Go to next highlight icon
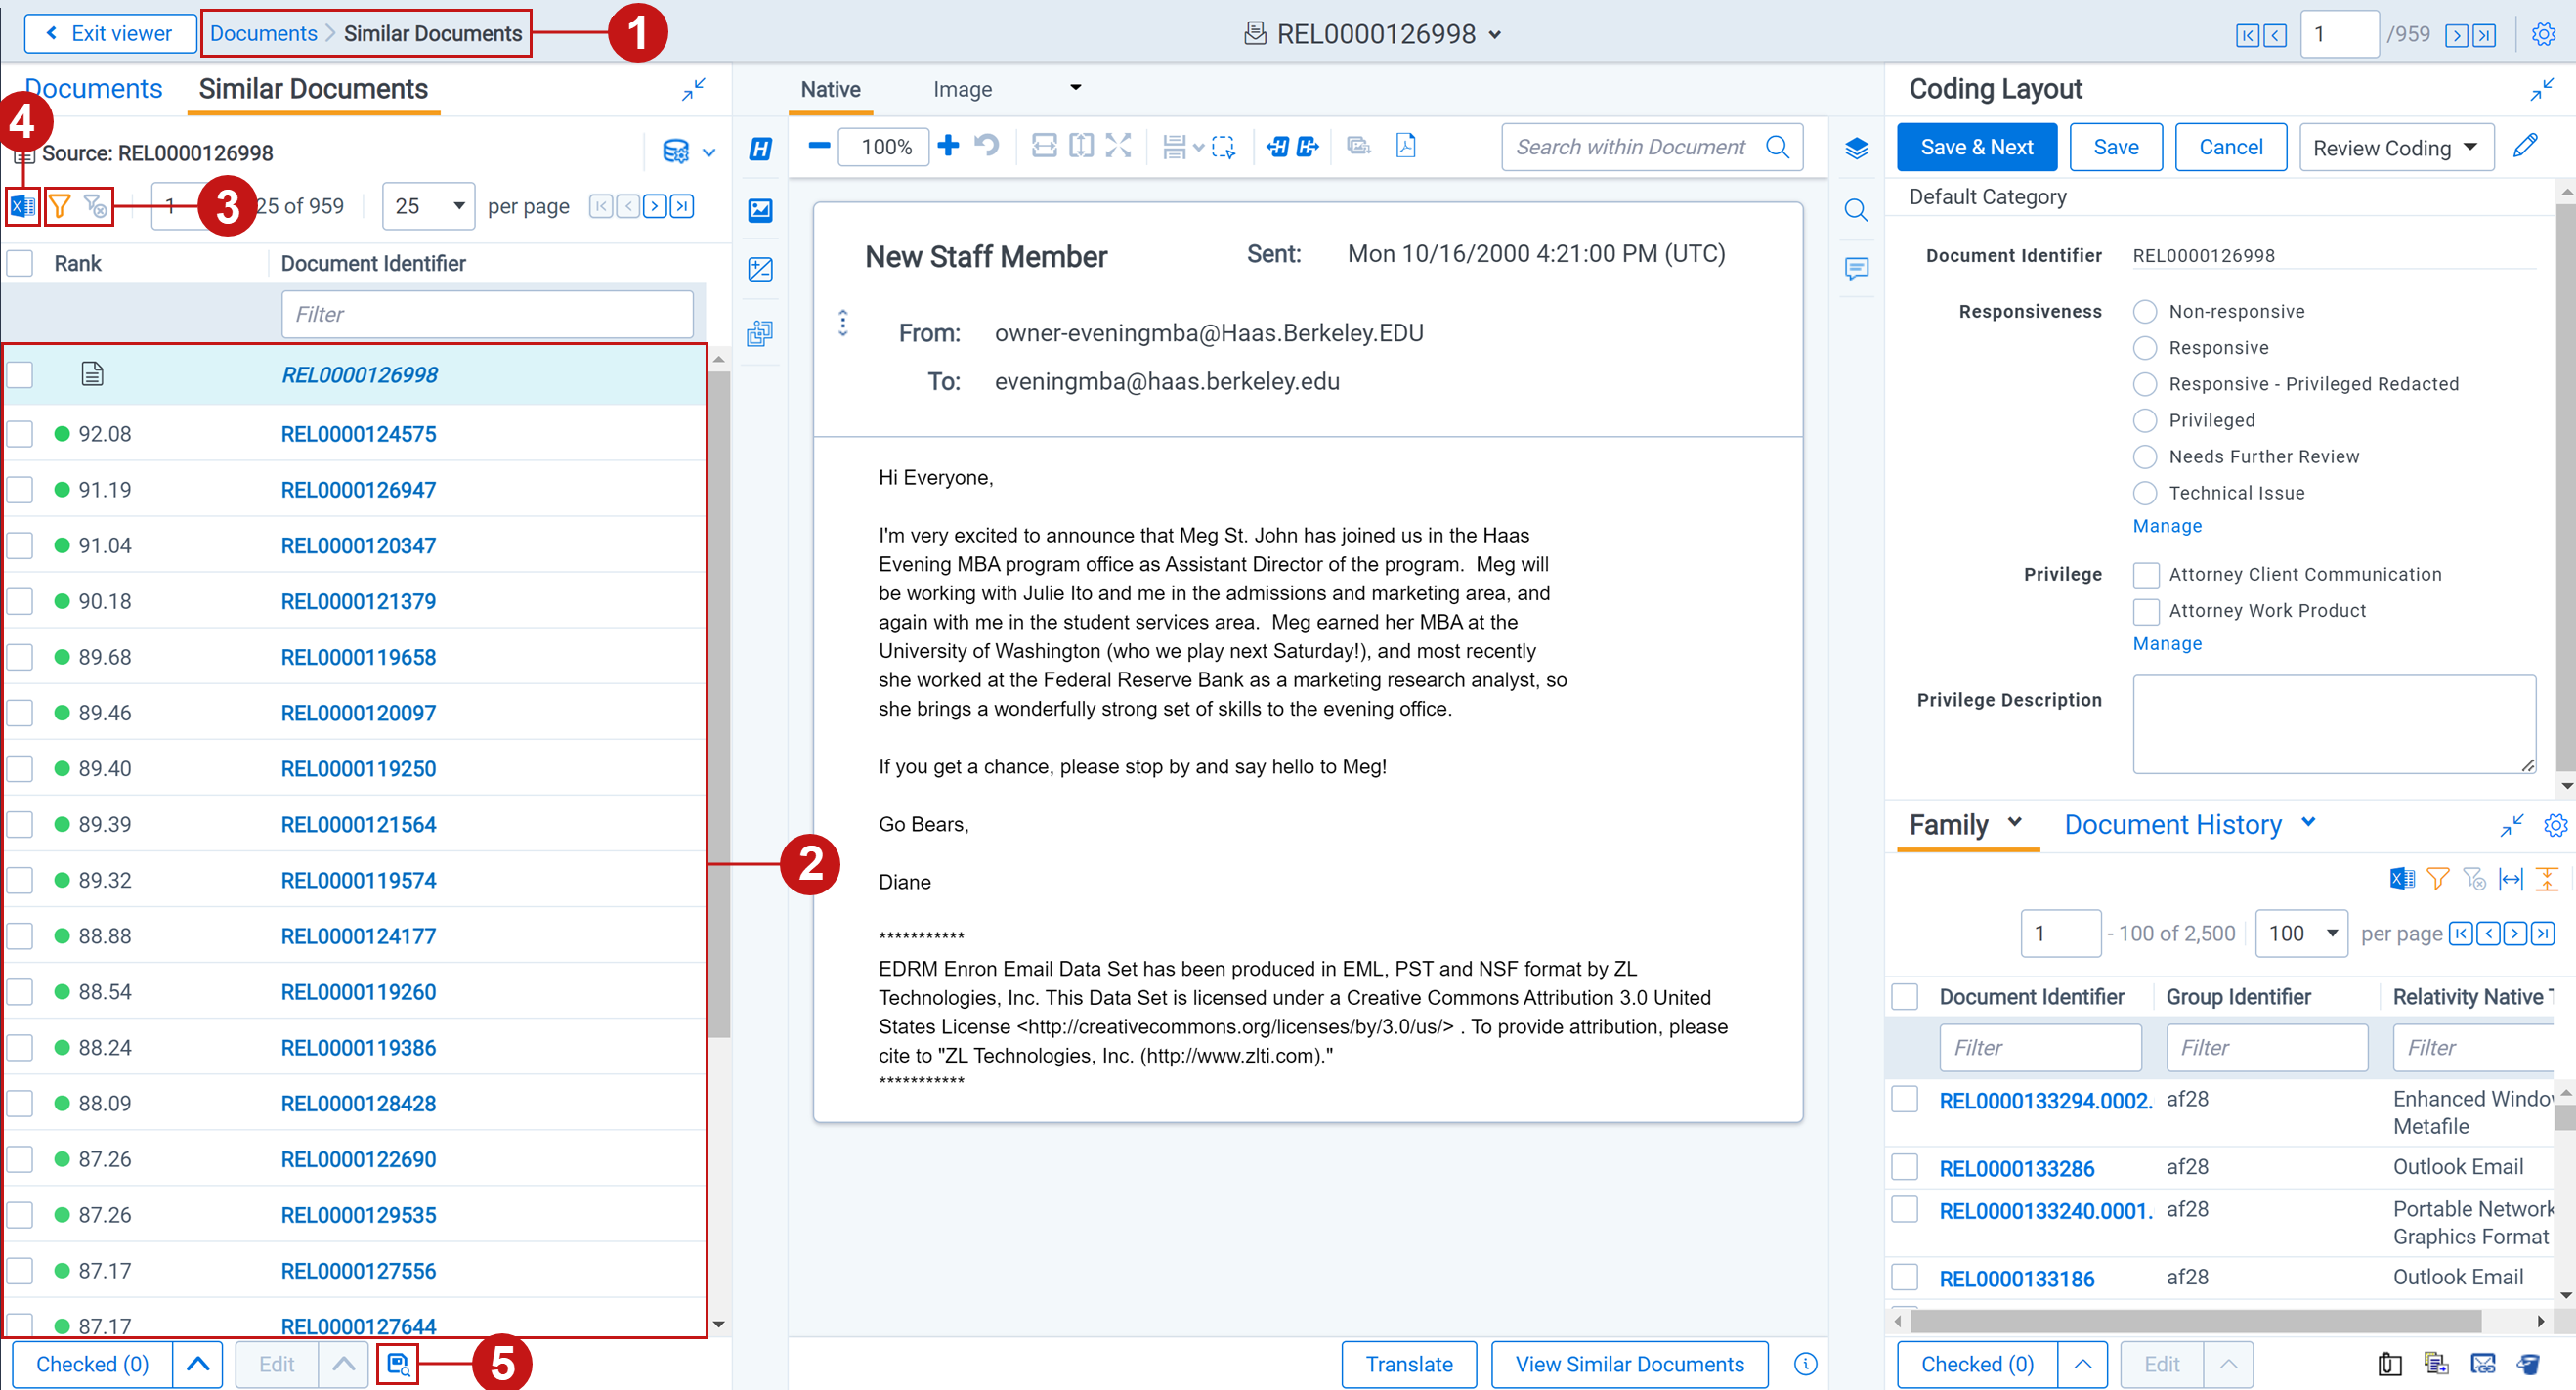The width and height of the screenshot is (2576, 1390). (x=1307, y=147)
